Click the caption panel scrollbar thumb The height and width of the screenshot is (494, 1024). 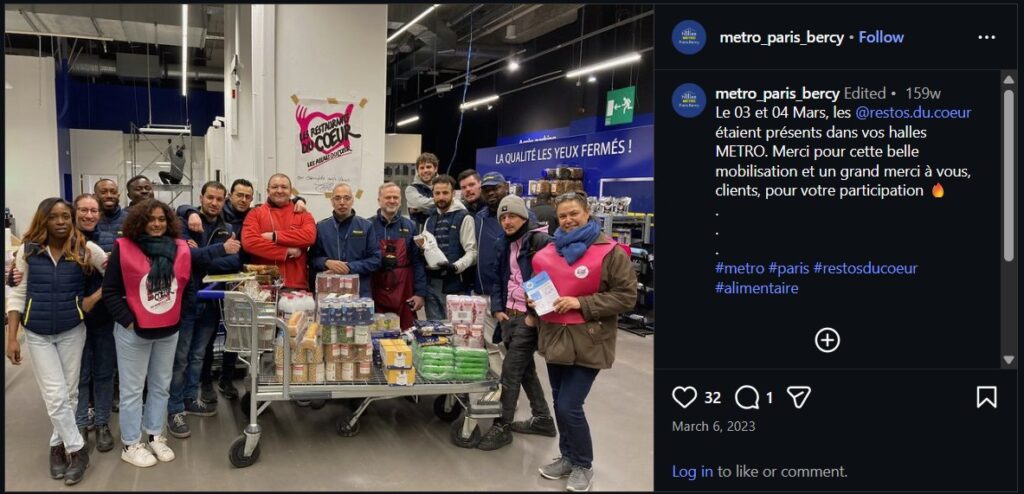(1008, 176)
